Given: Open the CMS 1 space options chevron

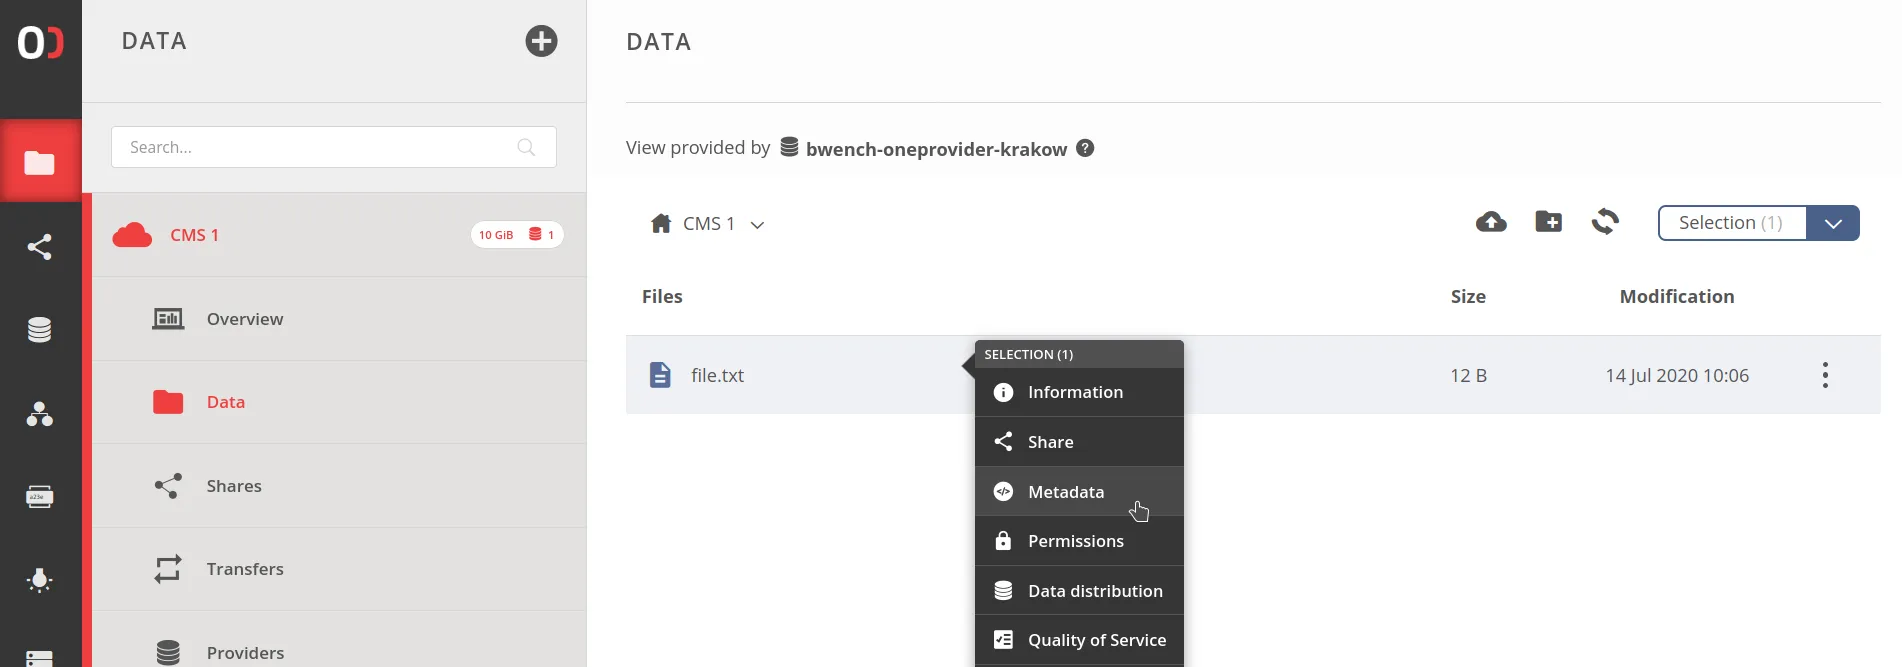Looking at the screenshot, I should [757, 224].
